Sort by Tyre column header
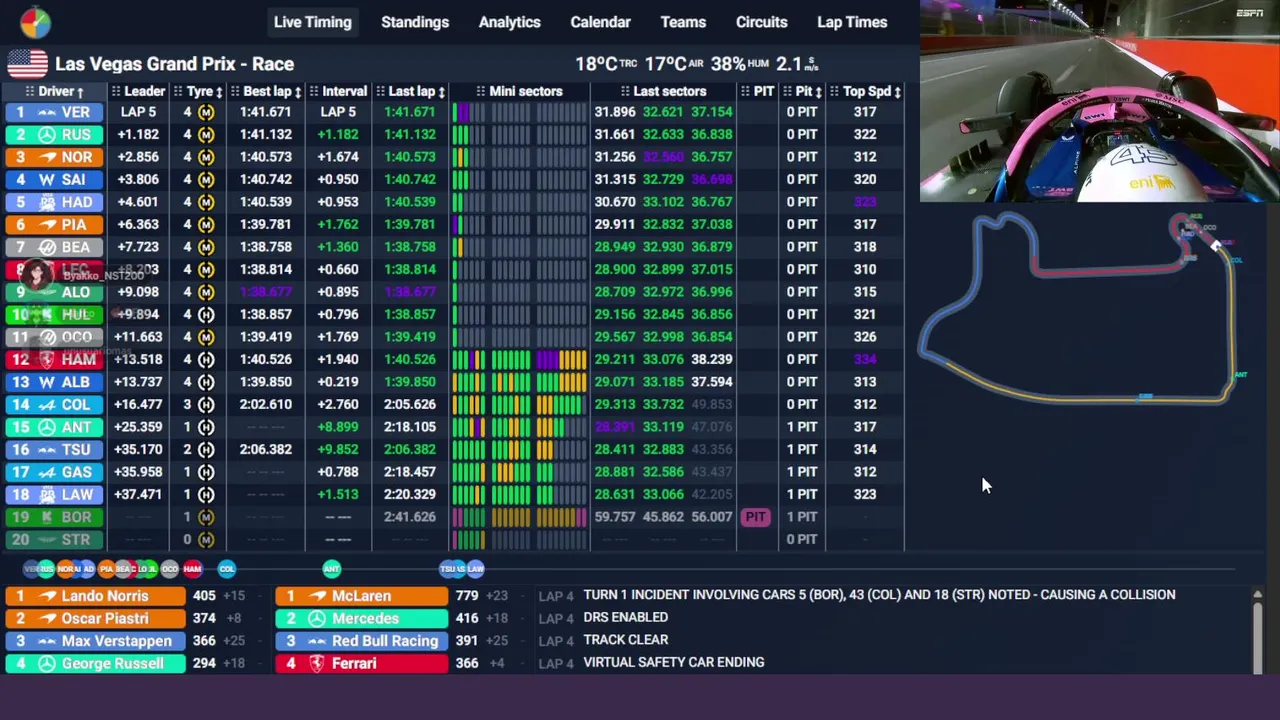Viewport: 1280px width, 720px height. coord(199,91)
